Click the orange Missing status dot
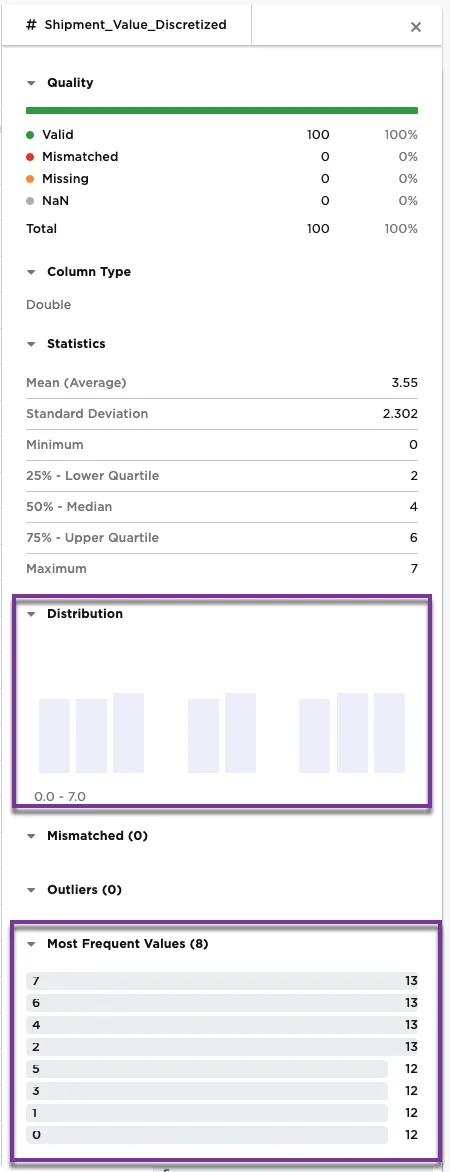 coord(30,179)
